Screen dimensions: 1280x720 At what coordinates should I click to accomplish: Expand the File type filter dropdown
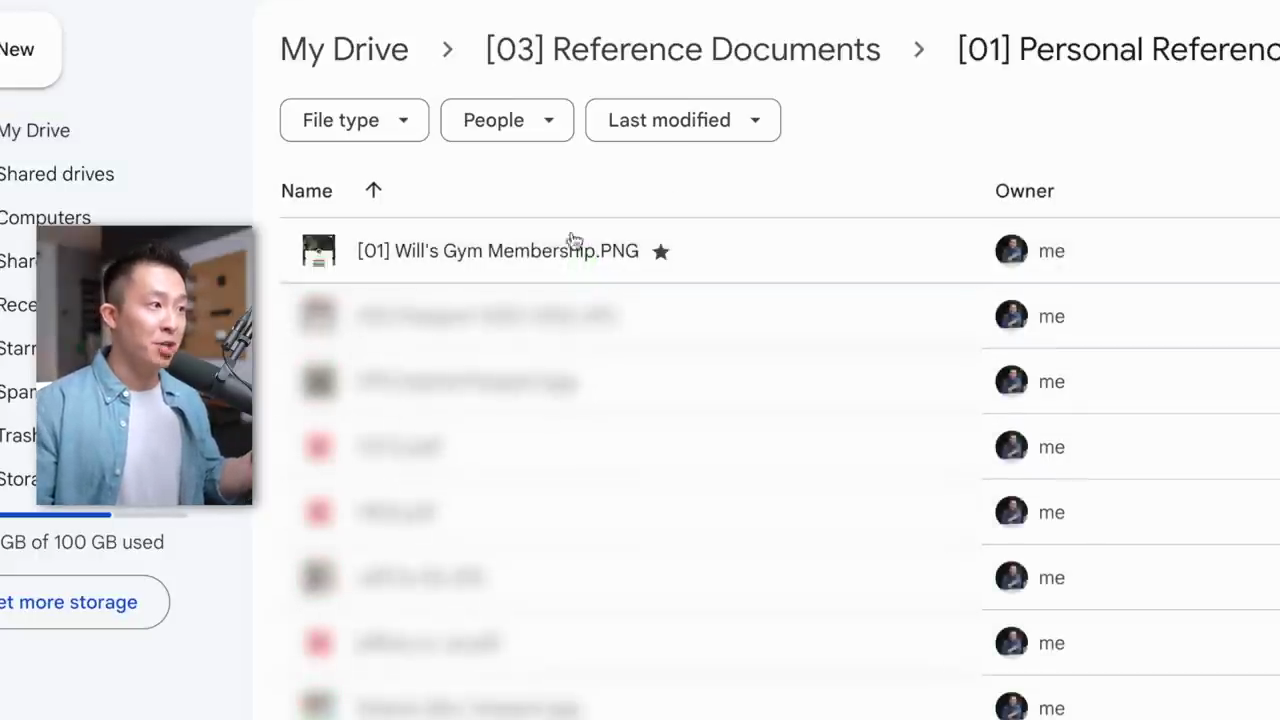click(x=354, y=120)
